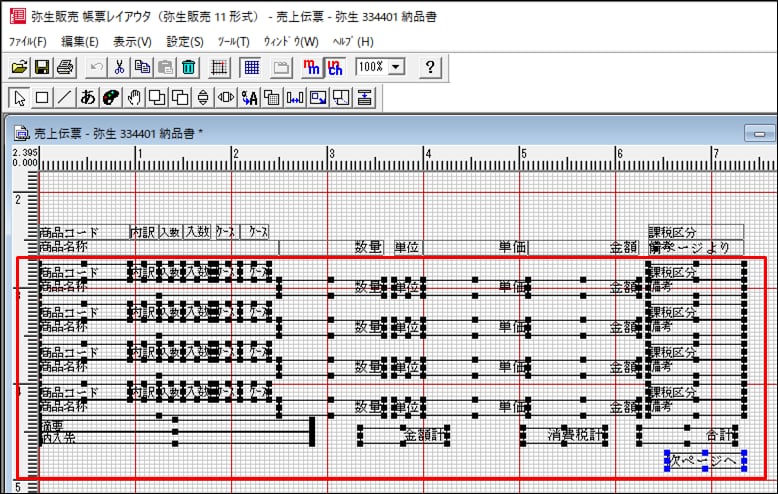This screenshot has width=778, height=494.
Task: Open the 編集(E) menu
Action: click(79, 42)
